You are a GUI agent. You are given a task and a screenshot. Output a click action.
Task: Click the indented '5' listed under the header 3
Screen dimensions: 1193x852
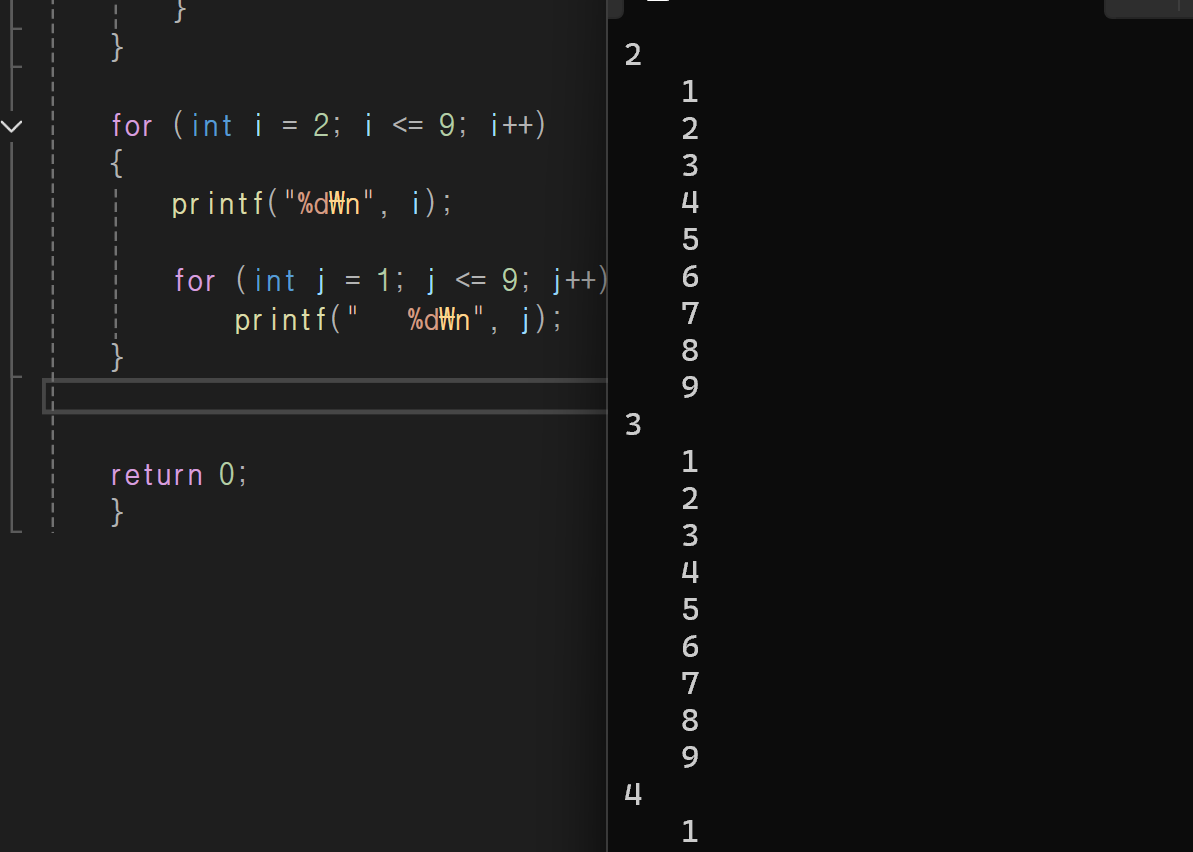coord(690,609)
